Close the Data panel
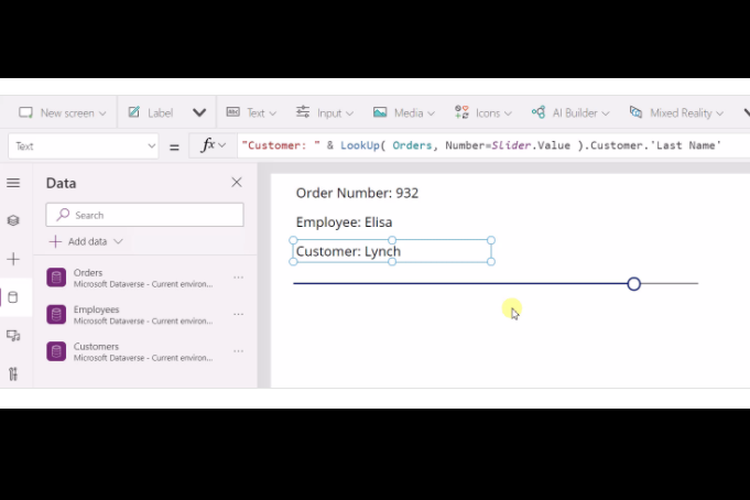The width and height of the screenshot is (750, 500). pyautogui.click(x=237, y=182)
